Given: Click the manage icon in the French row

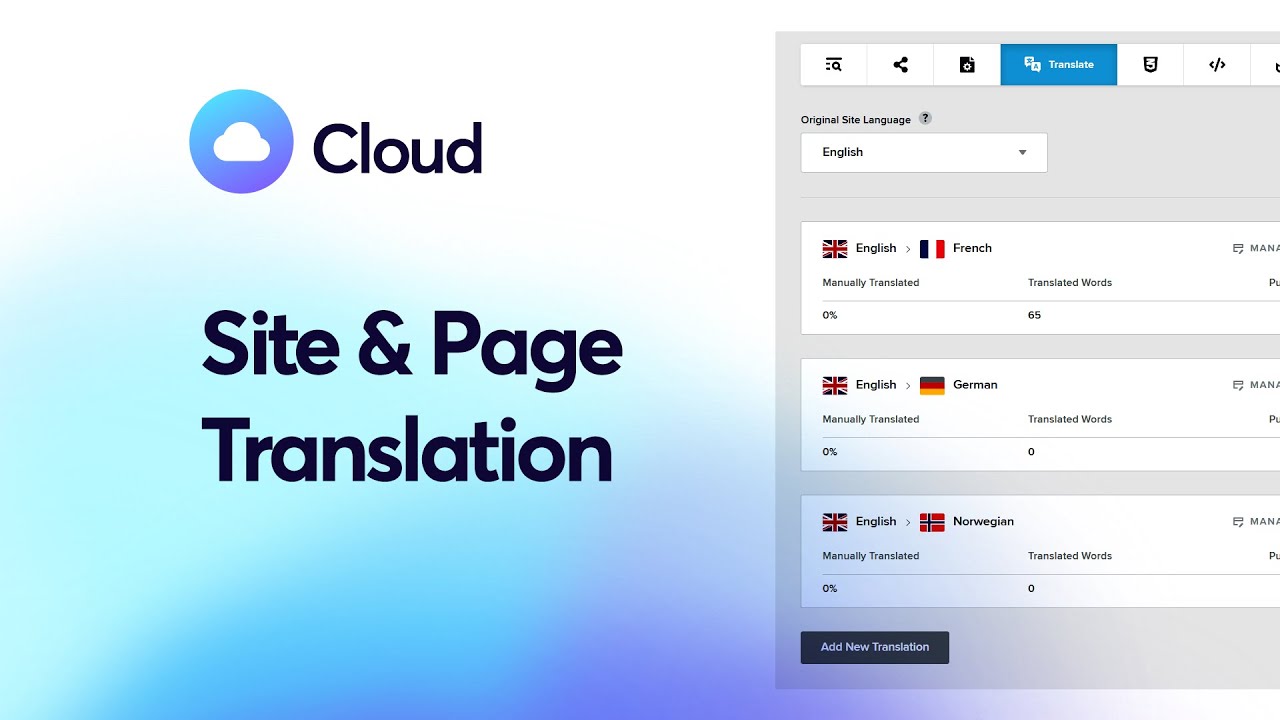Looking at the screenshot, I should (x=1238, y=249).
